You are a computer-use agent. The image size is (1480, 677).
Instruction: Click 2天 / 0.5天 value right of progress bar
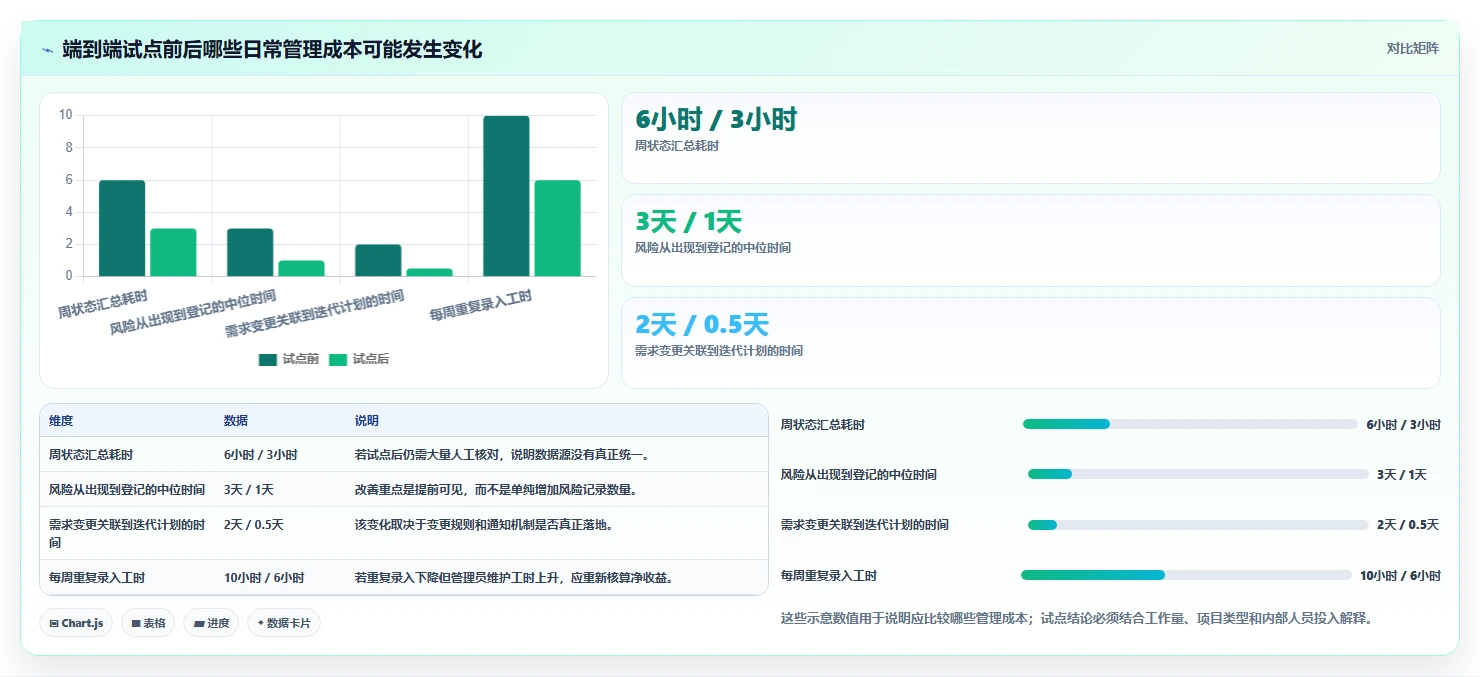point(1408,525)
